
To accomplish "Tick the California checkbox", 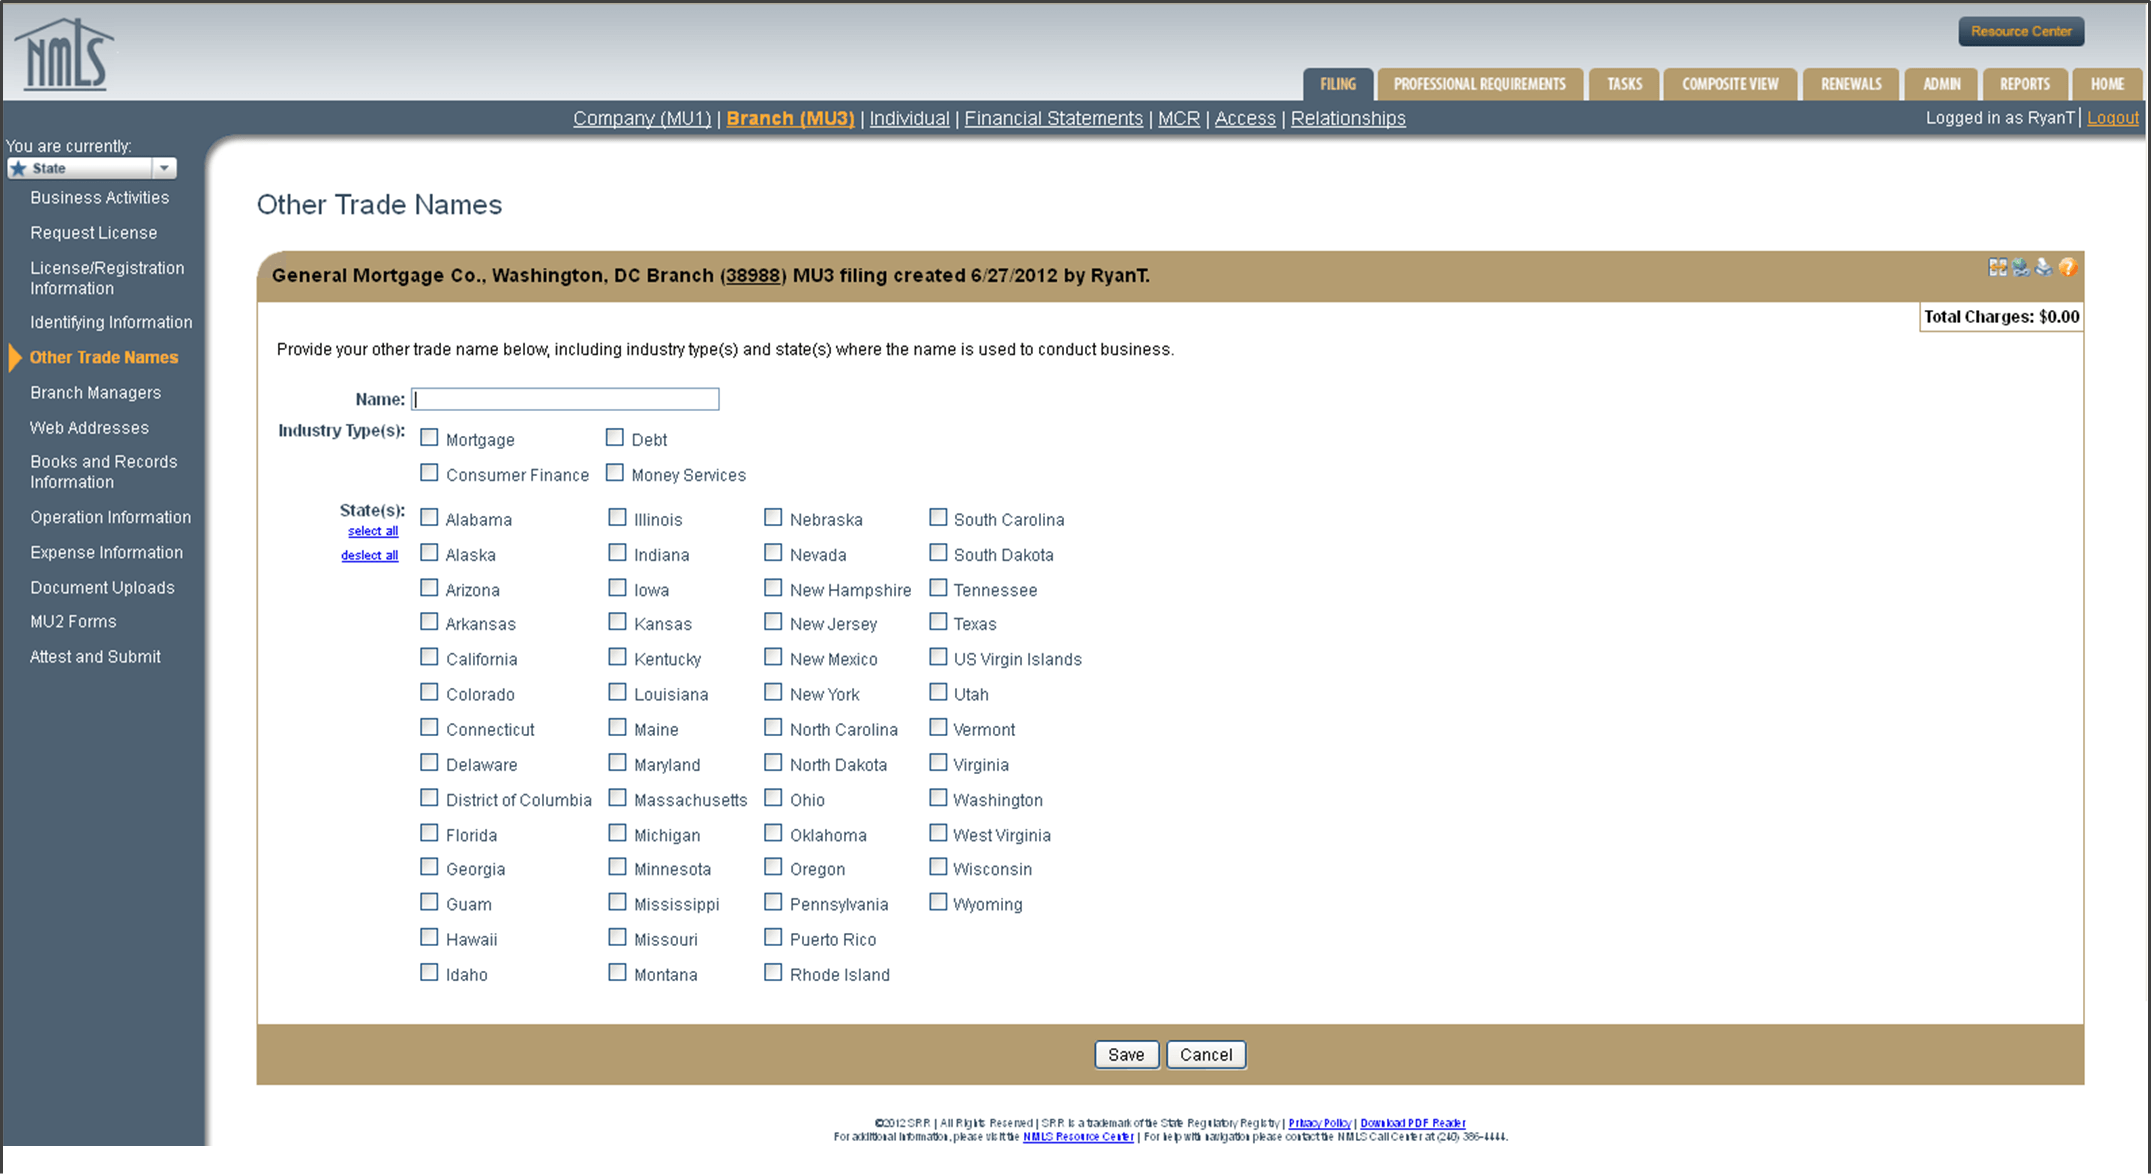I will coord(429,658).
